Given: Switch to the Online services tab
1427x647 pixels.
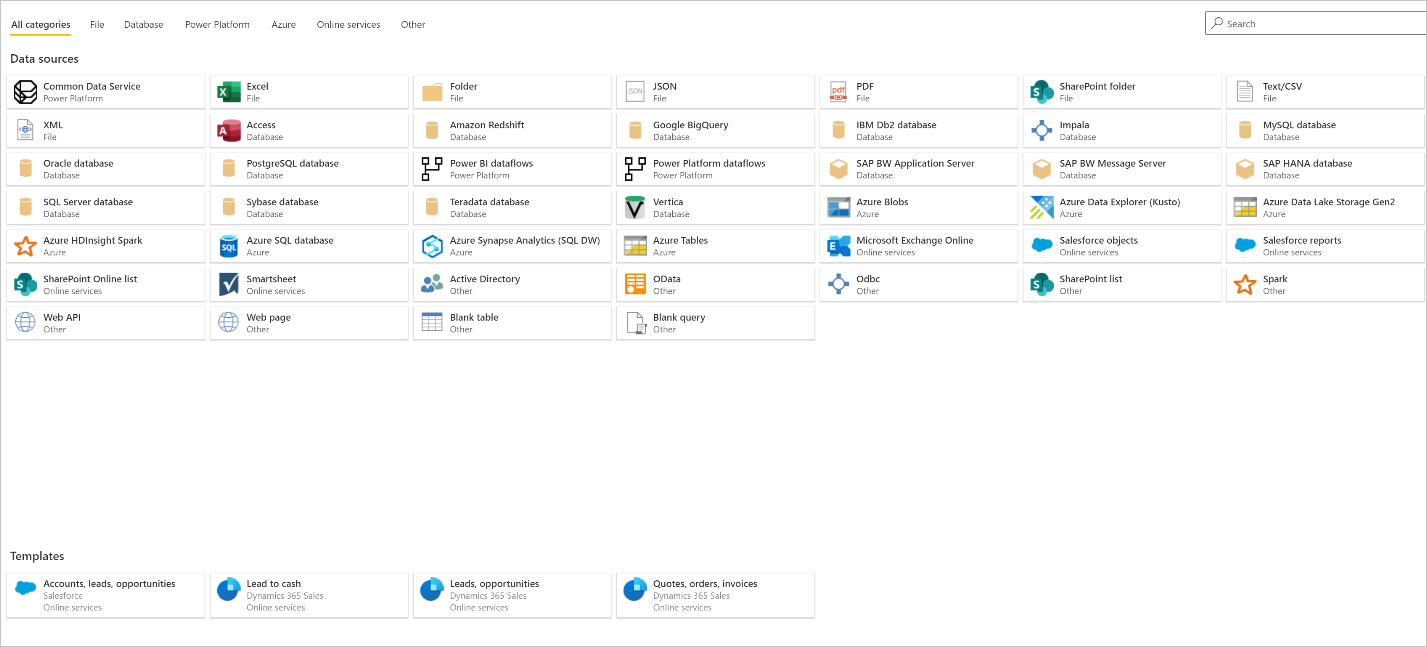Looking at the screenshot, I should (x=348, y=25).
